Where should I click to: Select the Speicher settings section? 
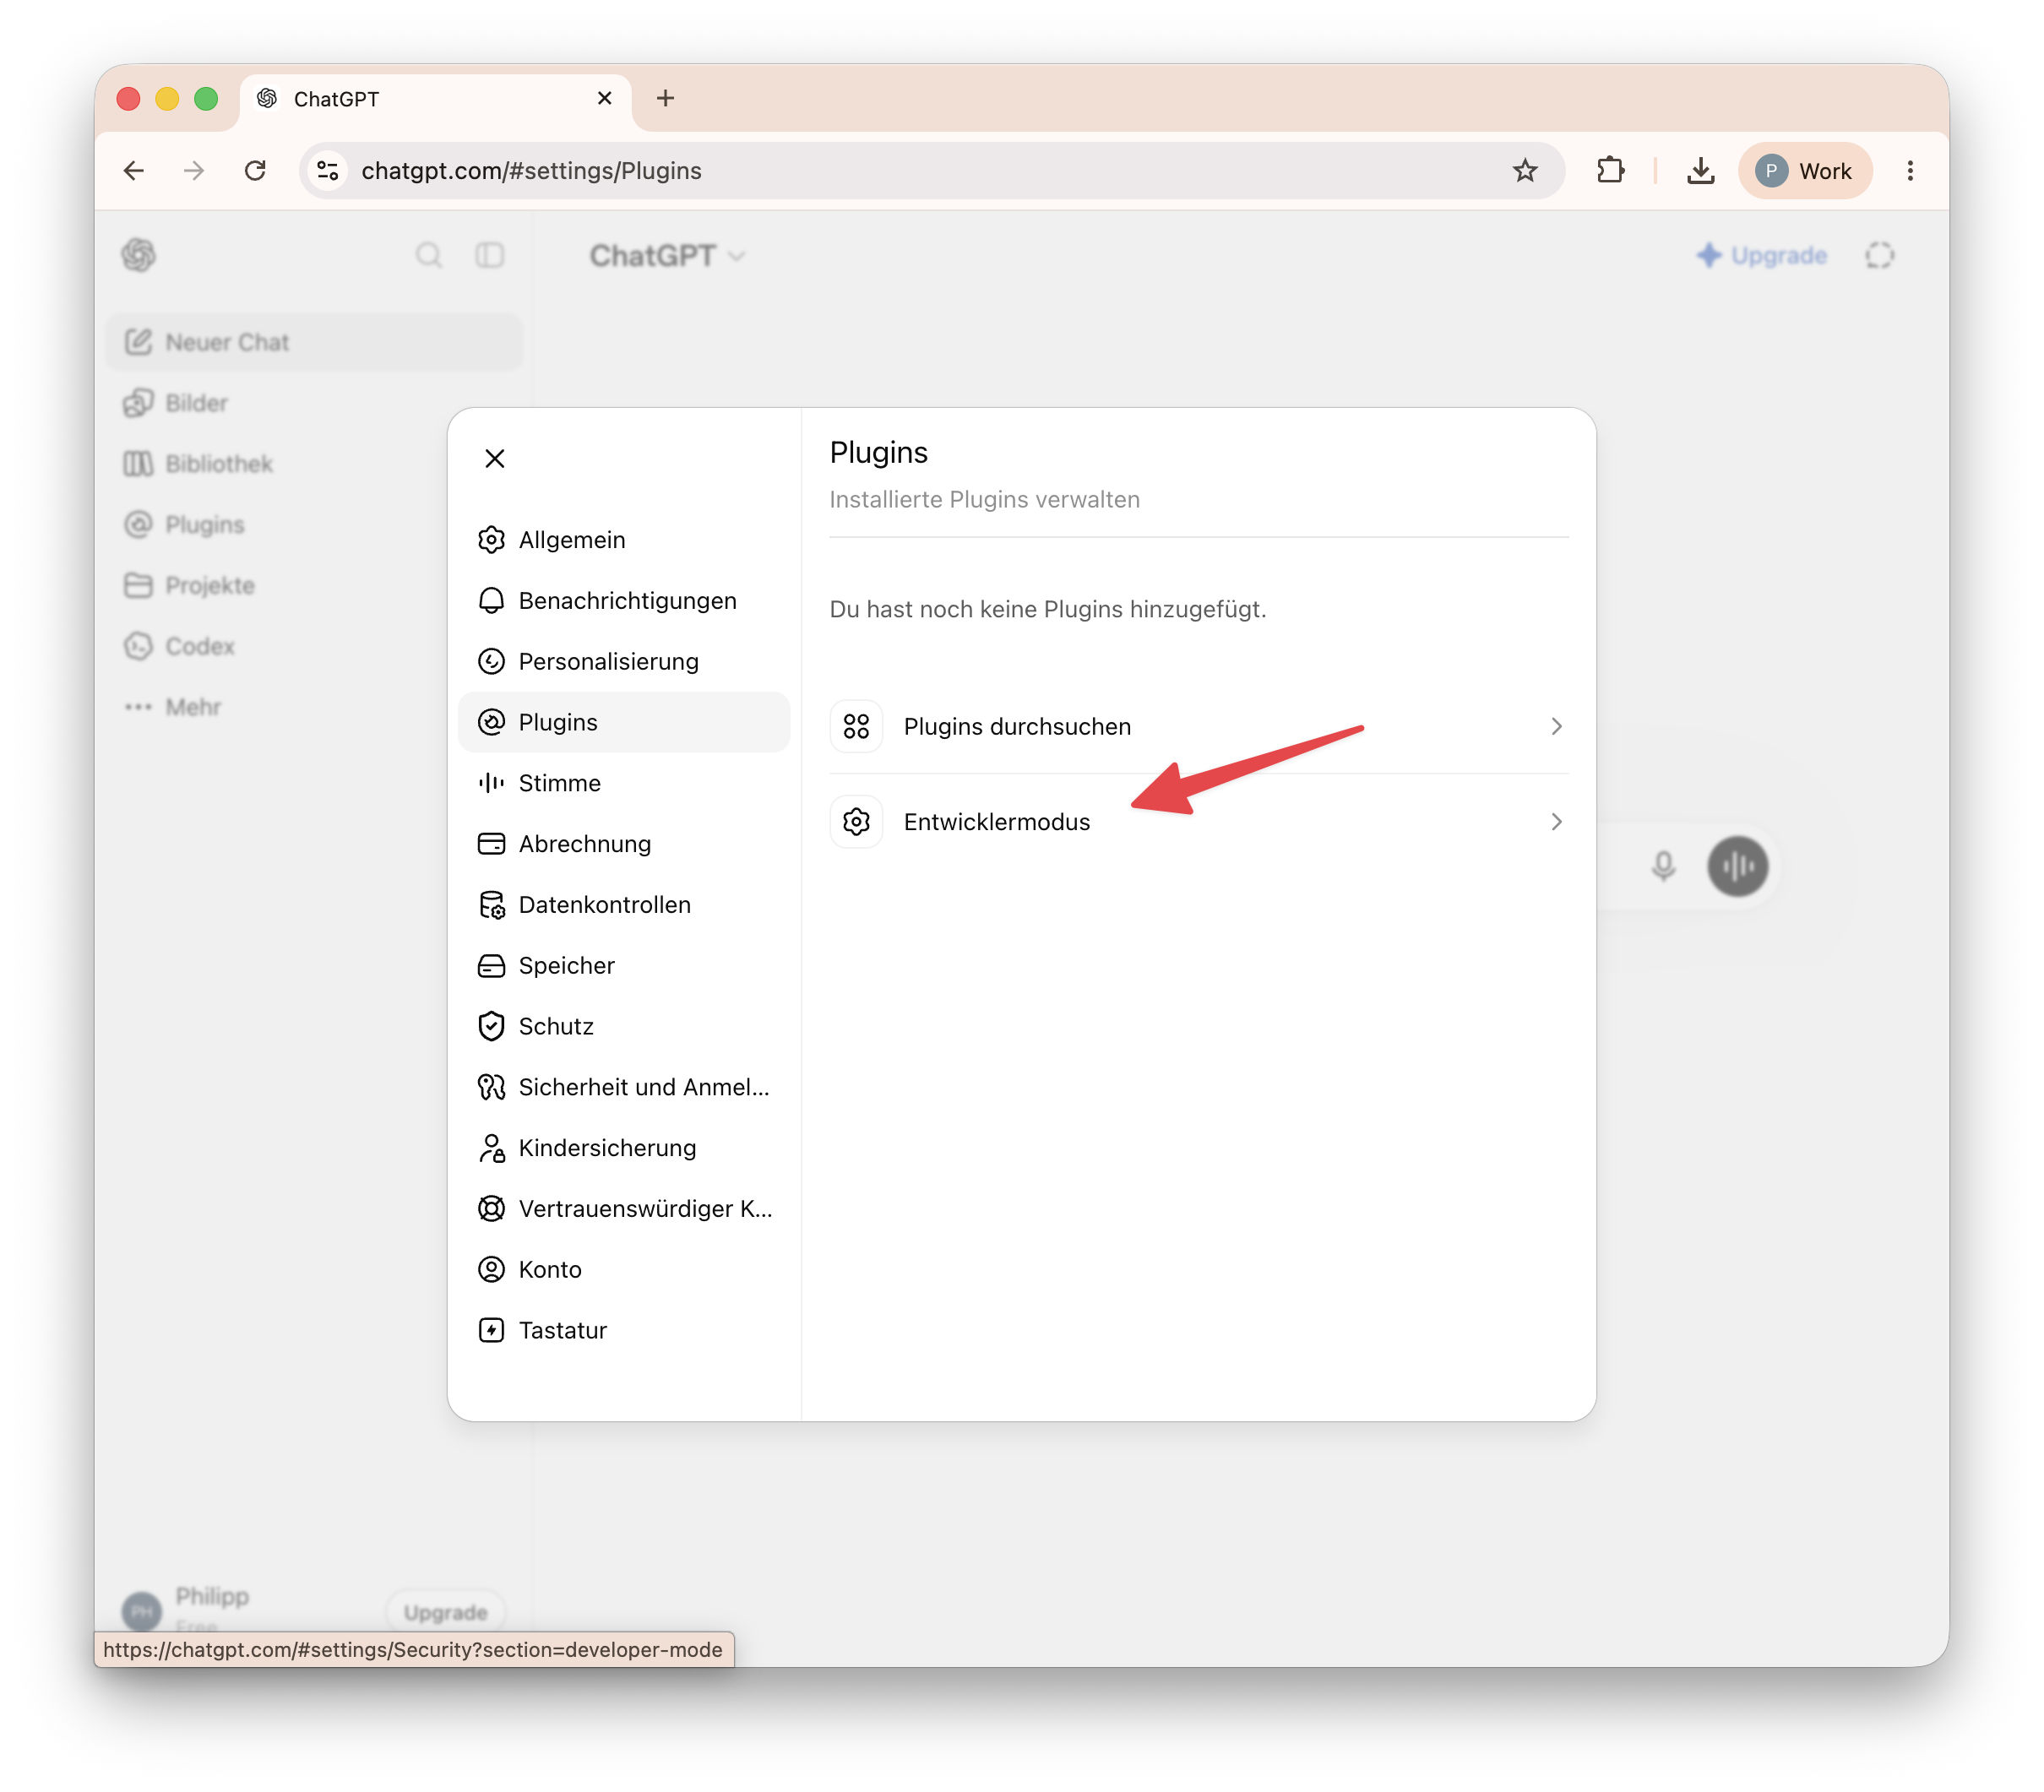point(624,966)
